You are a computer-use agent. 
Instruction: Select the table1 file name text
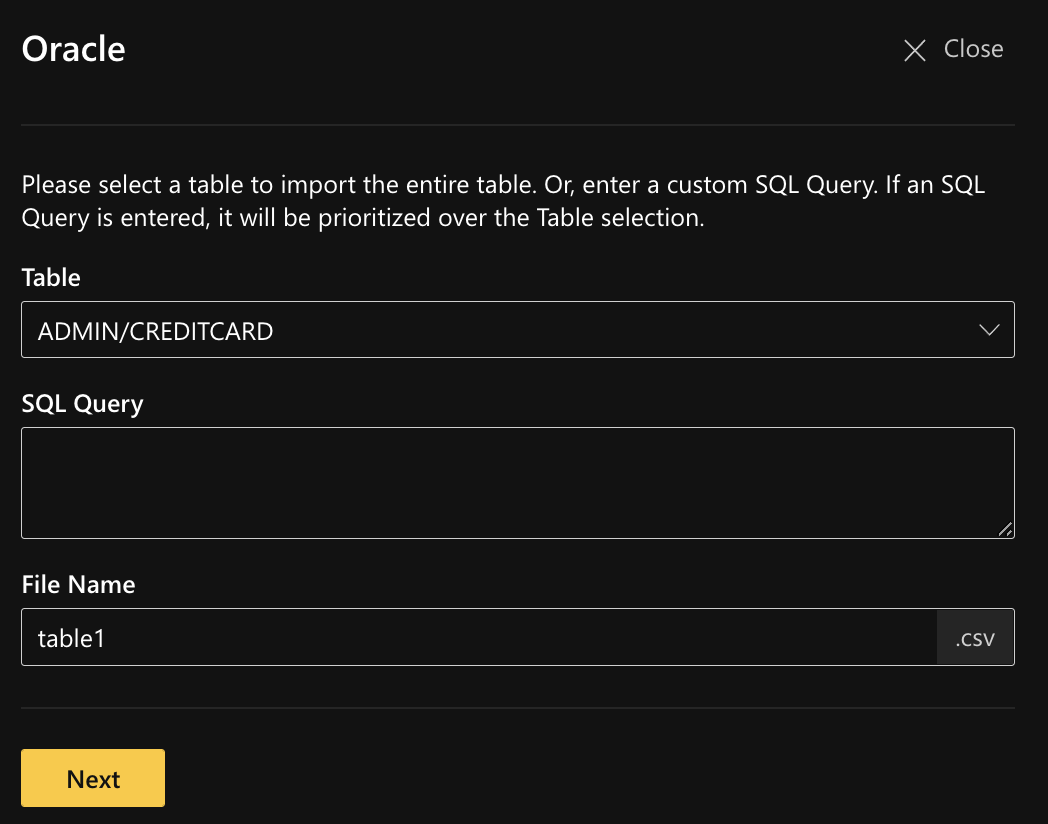[71, 638]
